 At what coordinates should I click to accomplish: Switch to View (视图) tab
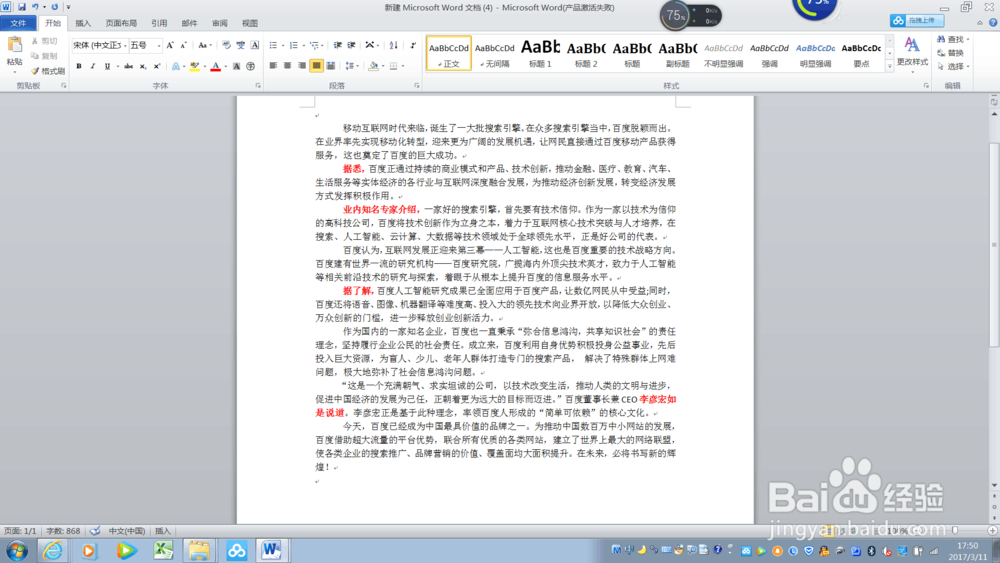tap(250, 24)
